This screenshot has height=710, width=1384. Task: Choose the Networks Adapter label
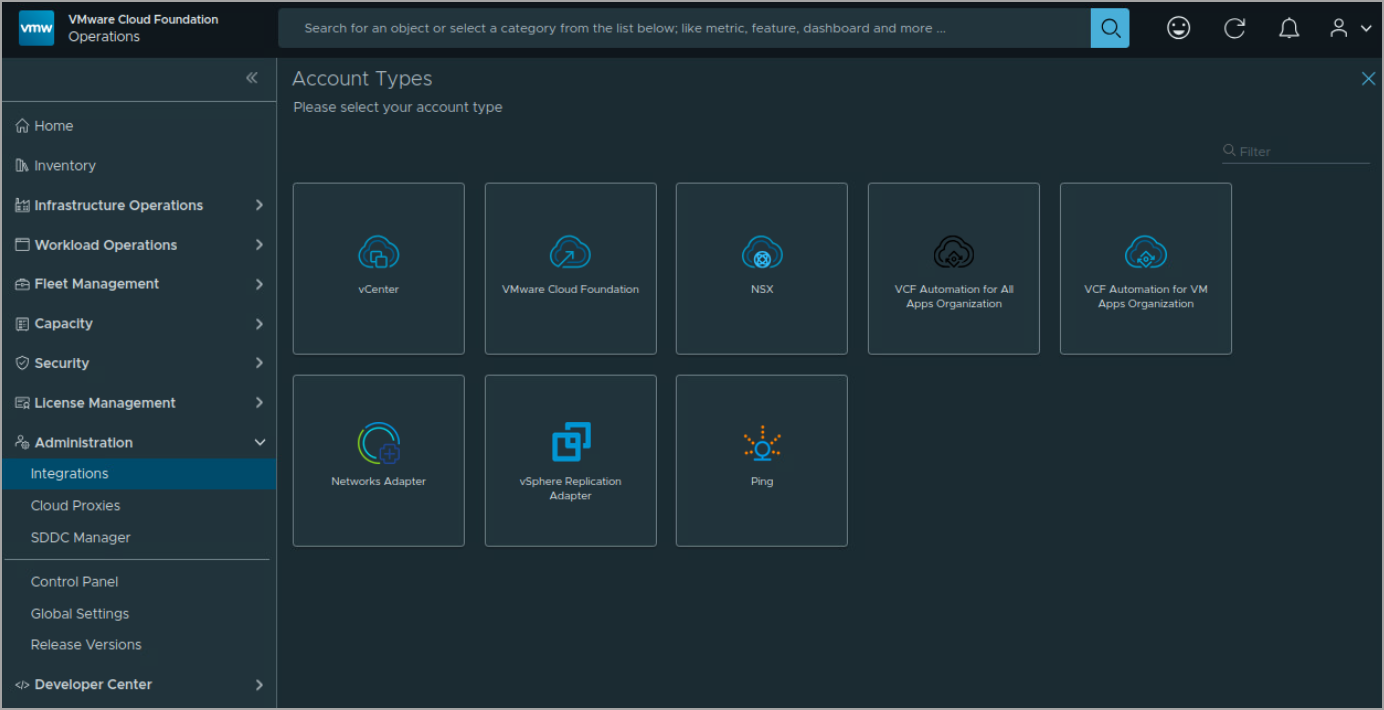click(x=379, y=482)
